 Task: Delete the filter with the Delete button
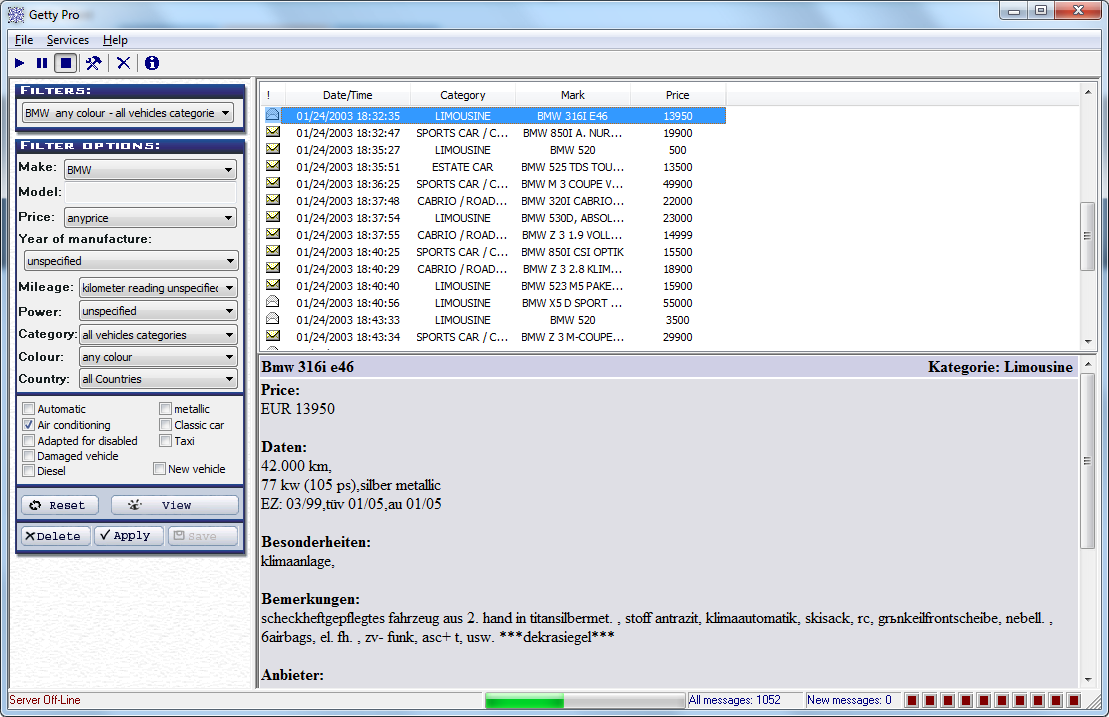55,536
